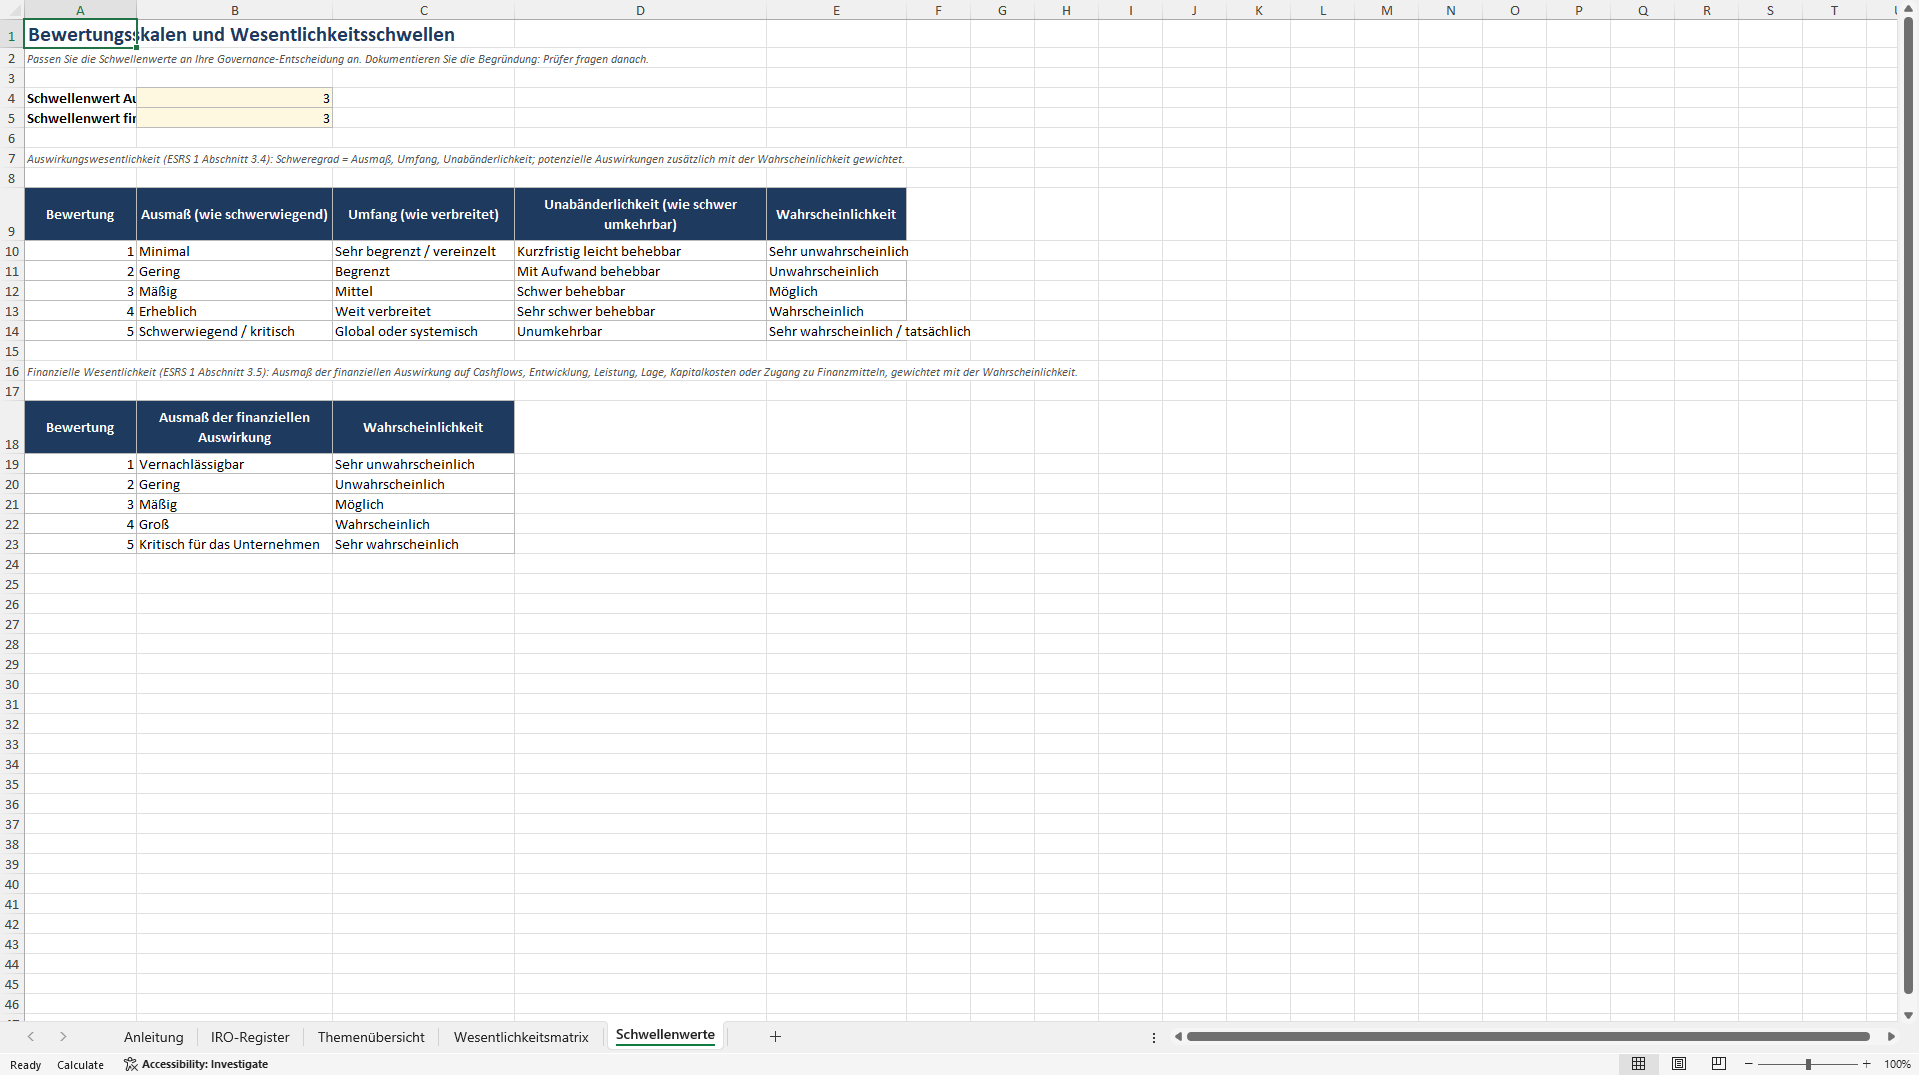Click cell 'Groß'

tap(234, 524)
